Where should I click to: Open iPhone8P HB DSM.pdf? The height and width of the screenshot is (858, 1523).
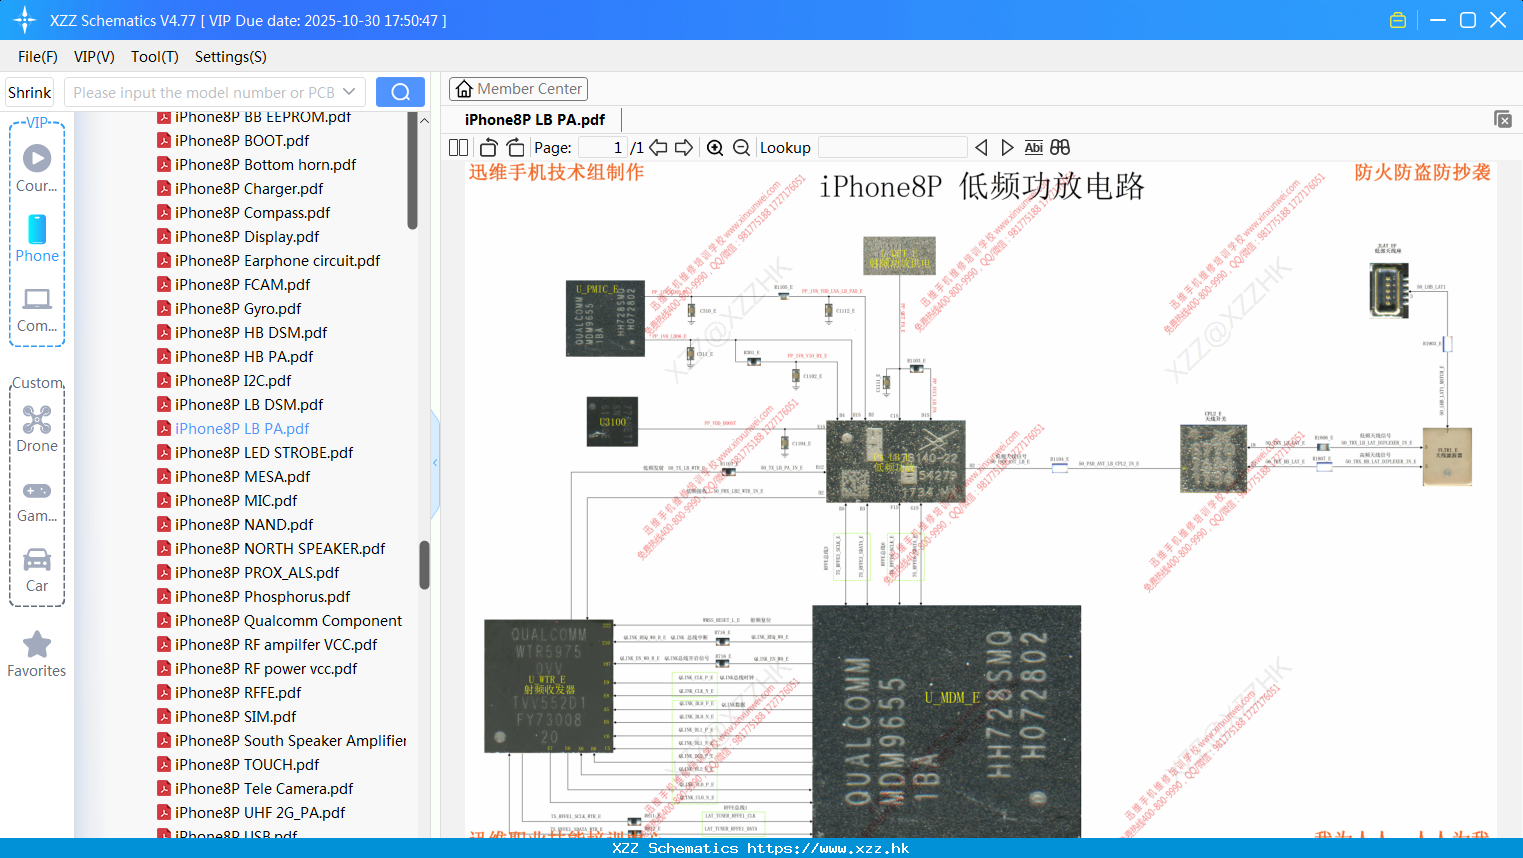[251, 332]
